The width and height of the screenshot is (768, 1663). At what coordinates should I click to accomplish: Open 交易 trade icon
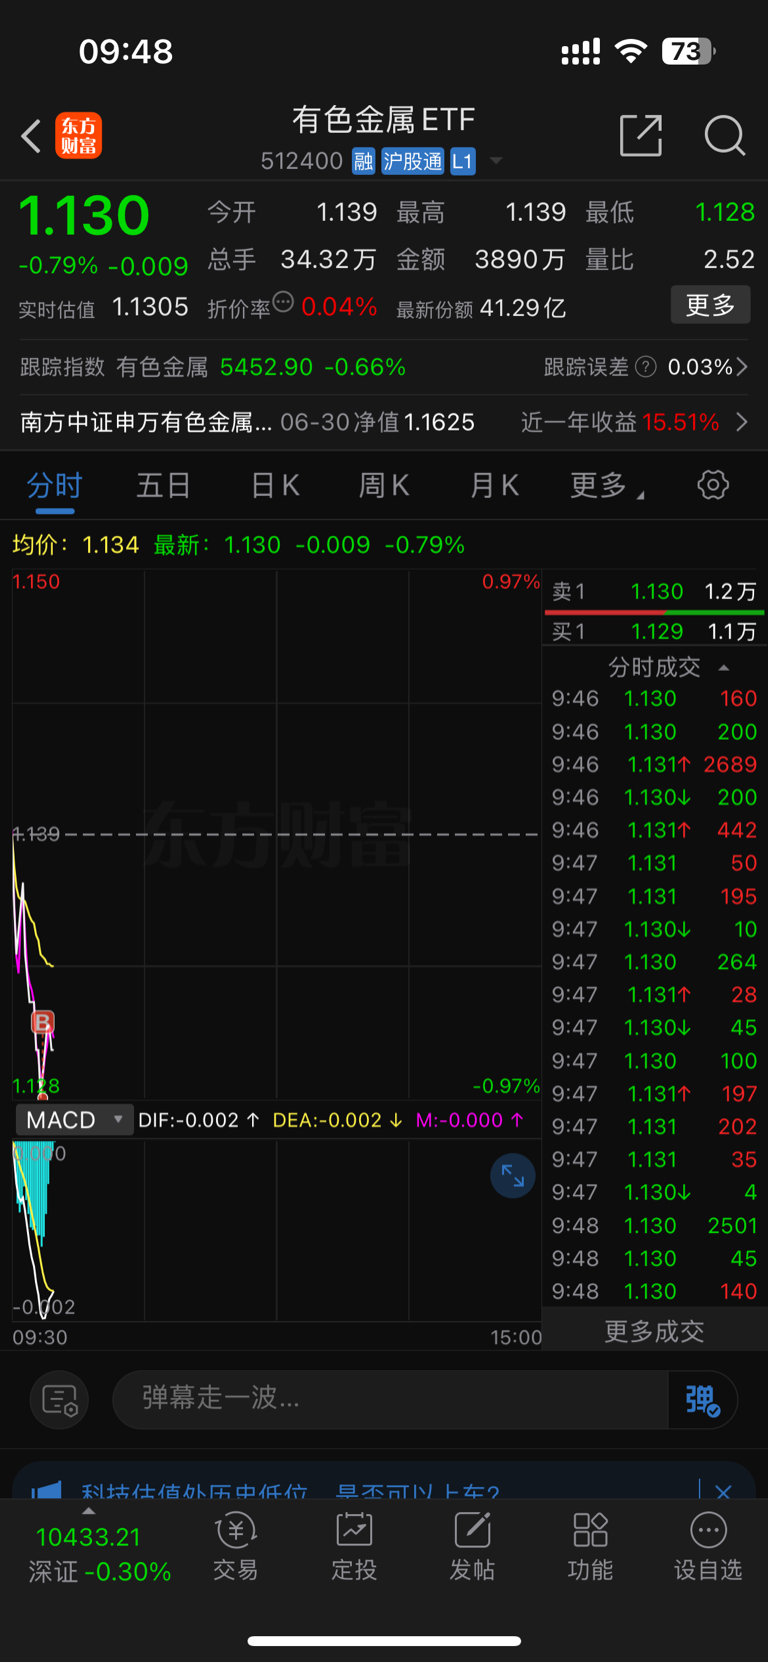click(x=236, y=1547)
